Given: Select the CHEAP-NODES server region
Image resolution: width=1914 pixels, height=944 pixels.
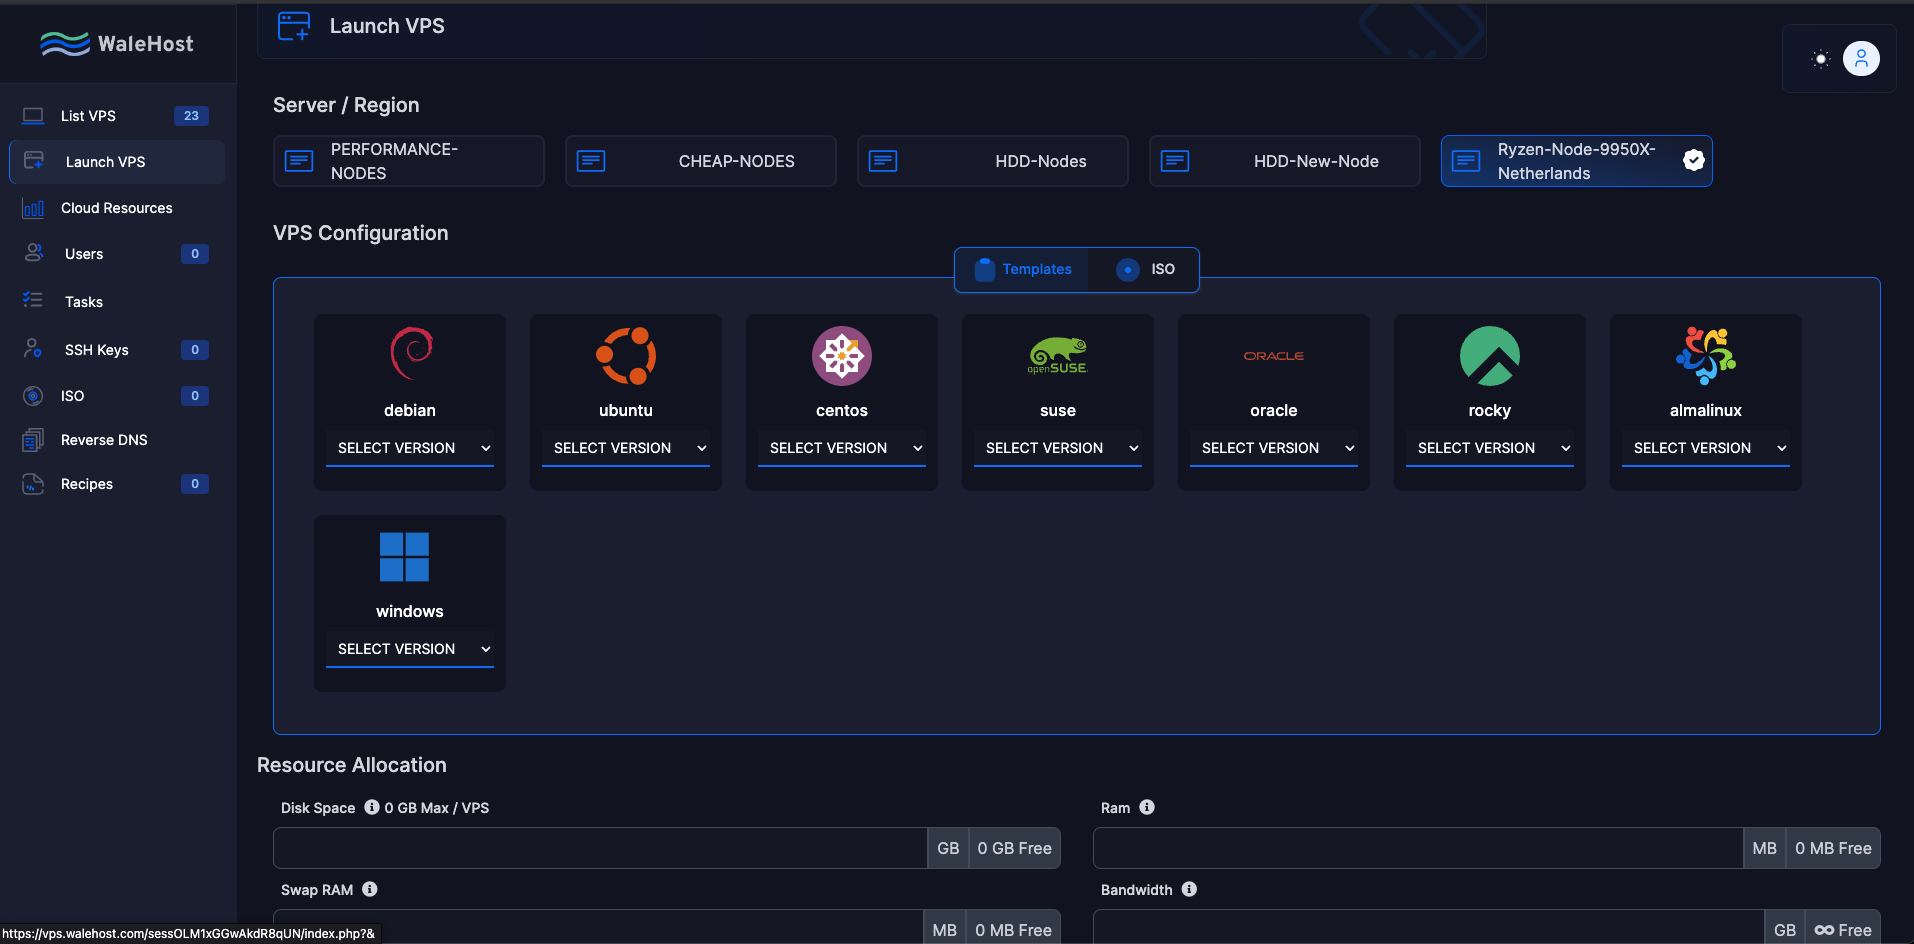Looking at the screenshot, I should (x=701, y=161).
